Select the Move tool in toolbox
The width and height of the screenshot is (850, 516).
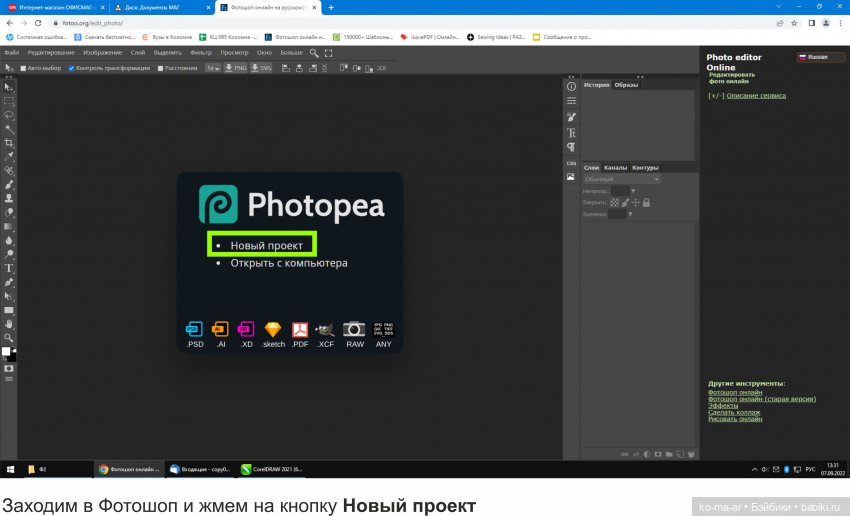(x=9, y=87)
